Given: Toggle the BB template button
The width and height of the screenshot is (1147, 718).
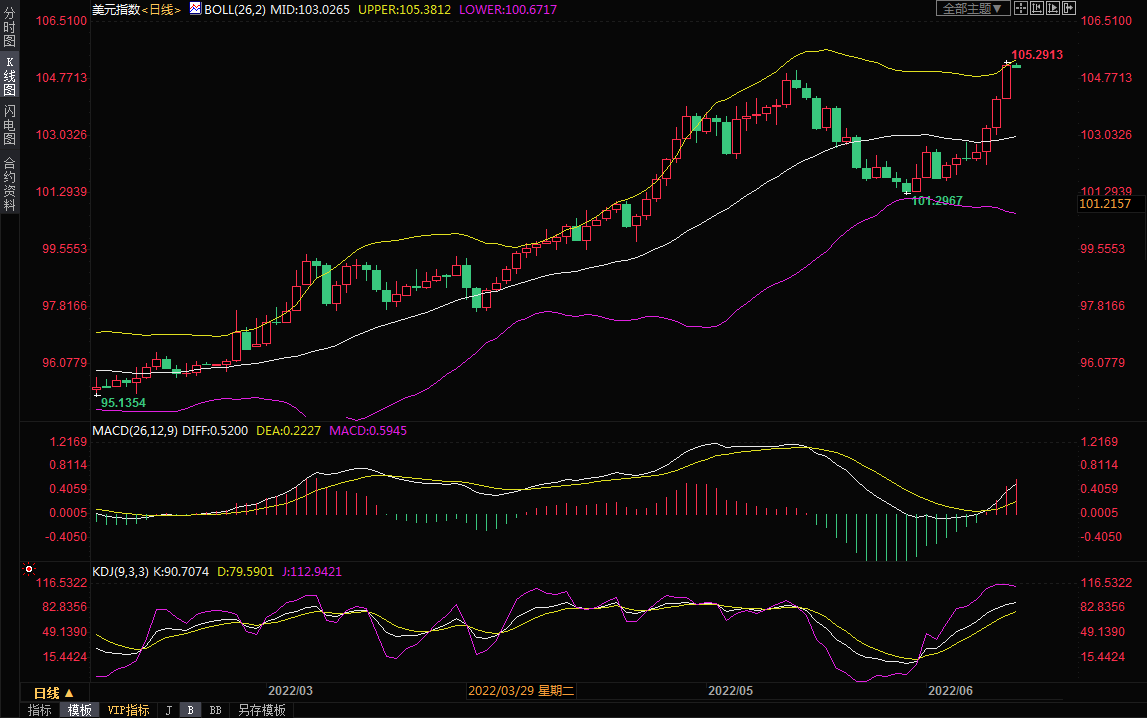Looking at the screenshot, I should (215, 710).
